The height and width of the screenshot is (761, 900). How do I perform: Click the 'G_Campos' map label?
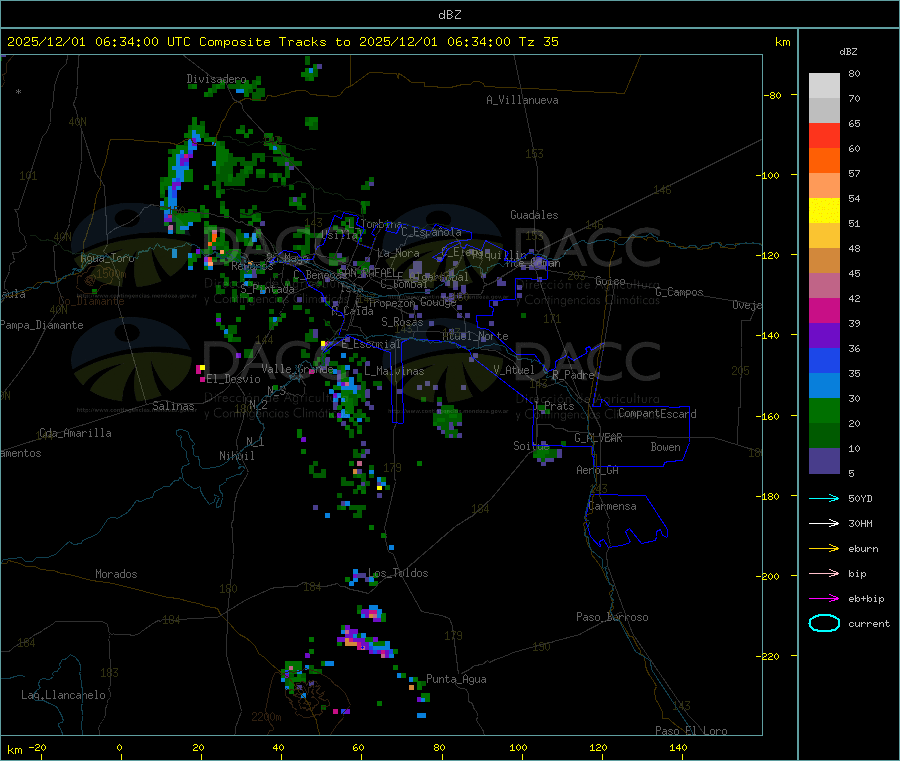tap(679, 292)
